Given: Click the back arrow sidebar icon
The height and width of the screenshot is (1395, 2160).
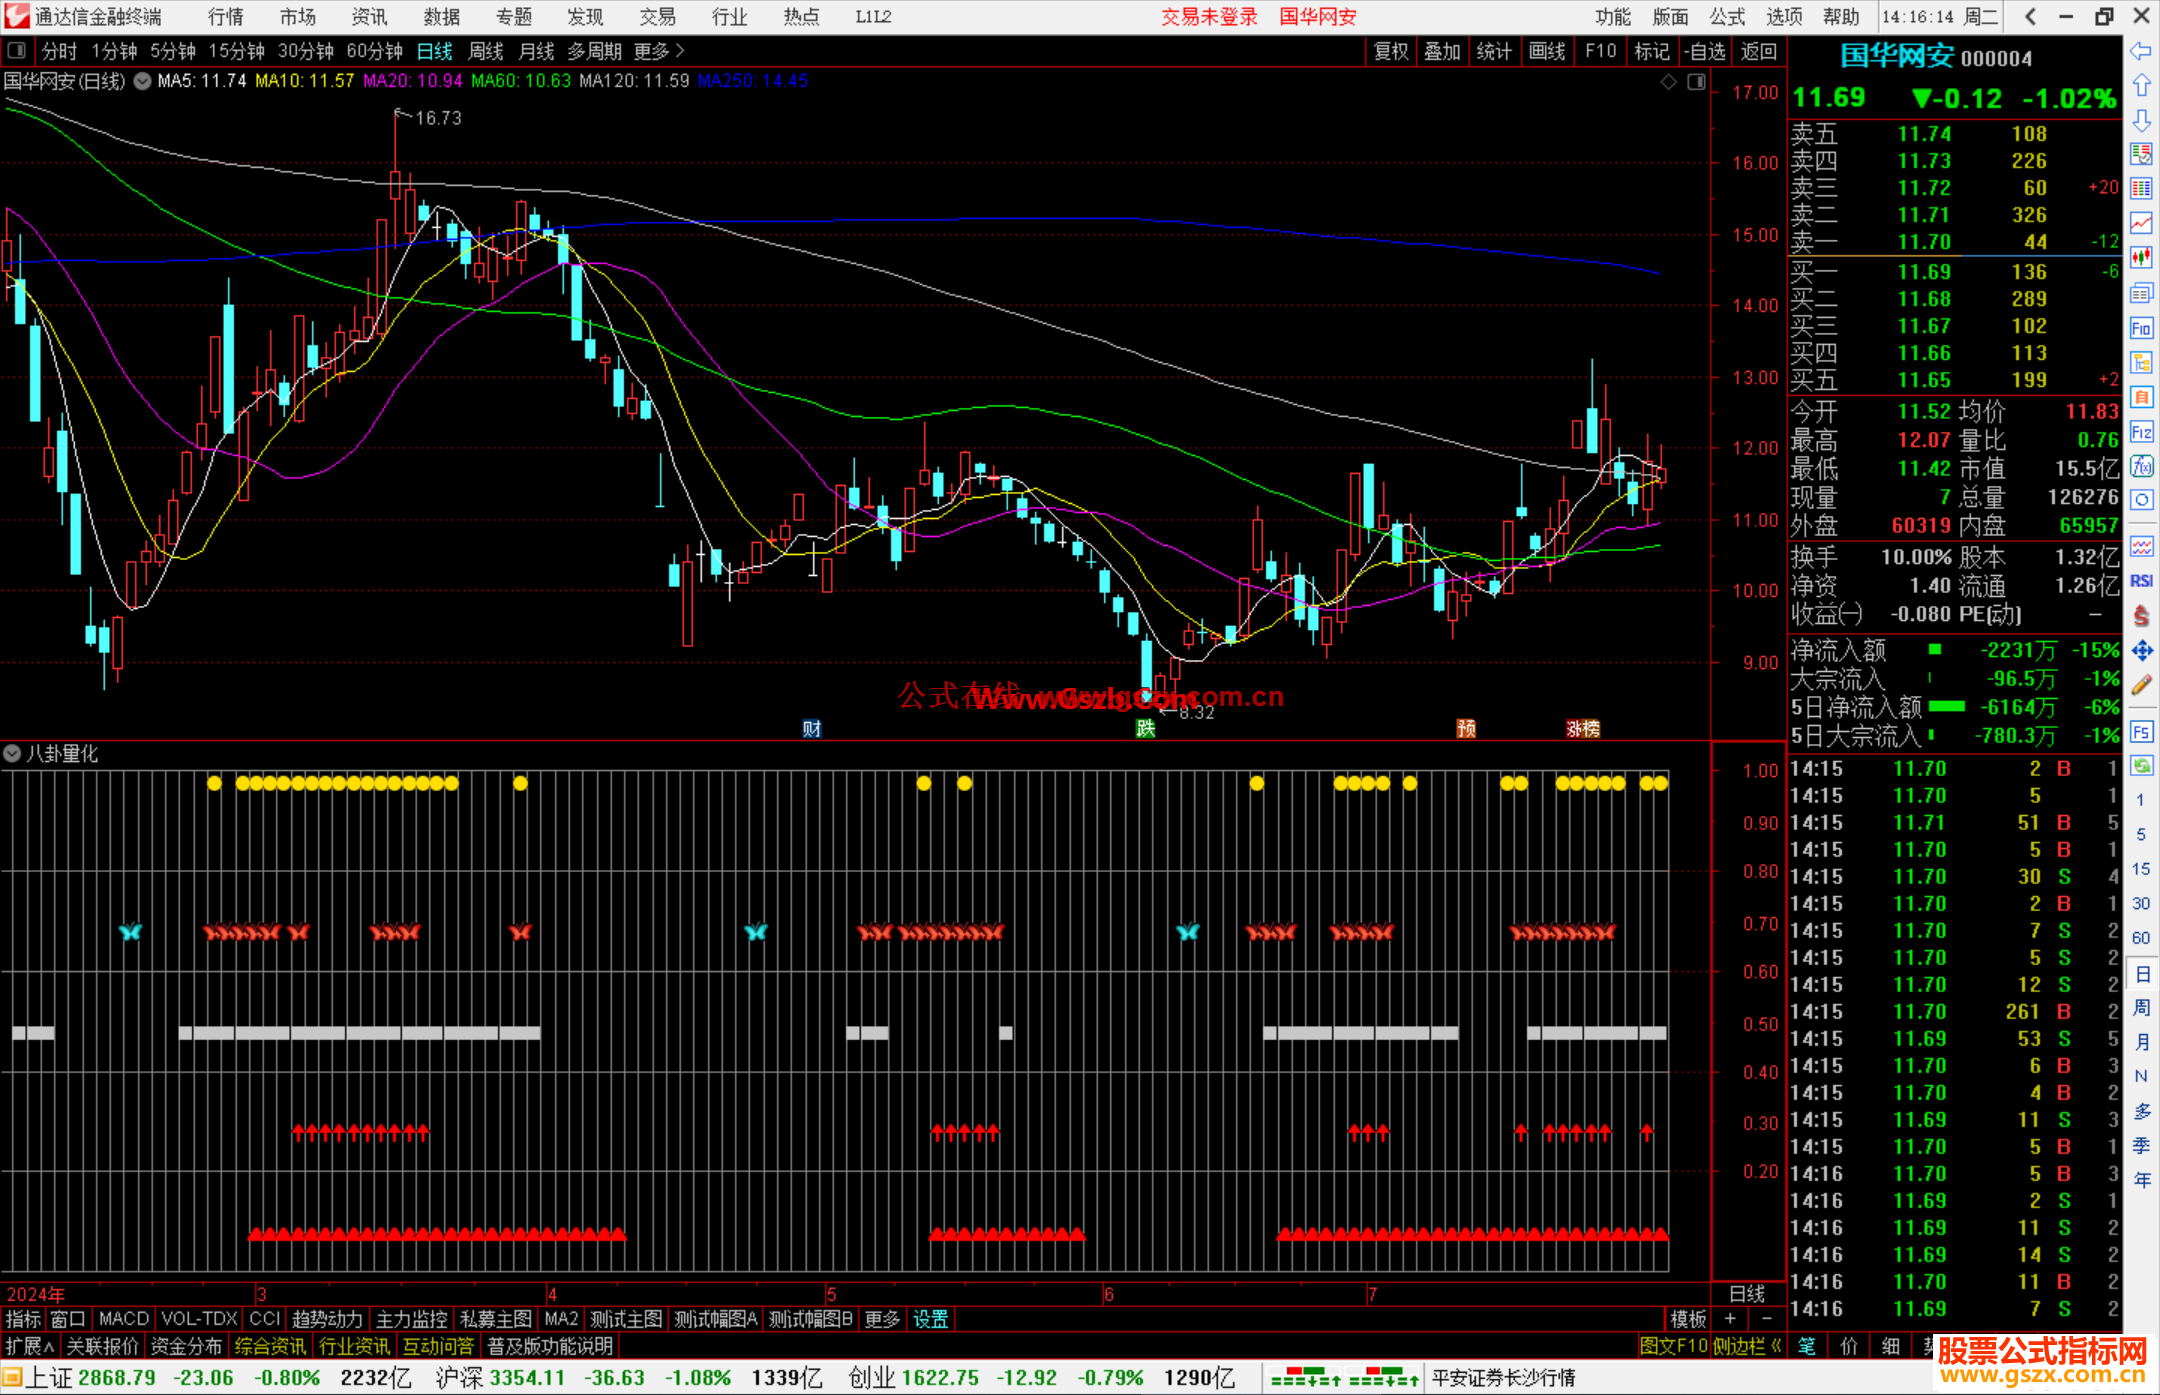Looking at the screenshot, I should pos(2141,51).
